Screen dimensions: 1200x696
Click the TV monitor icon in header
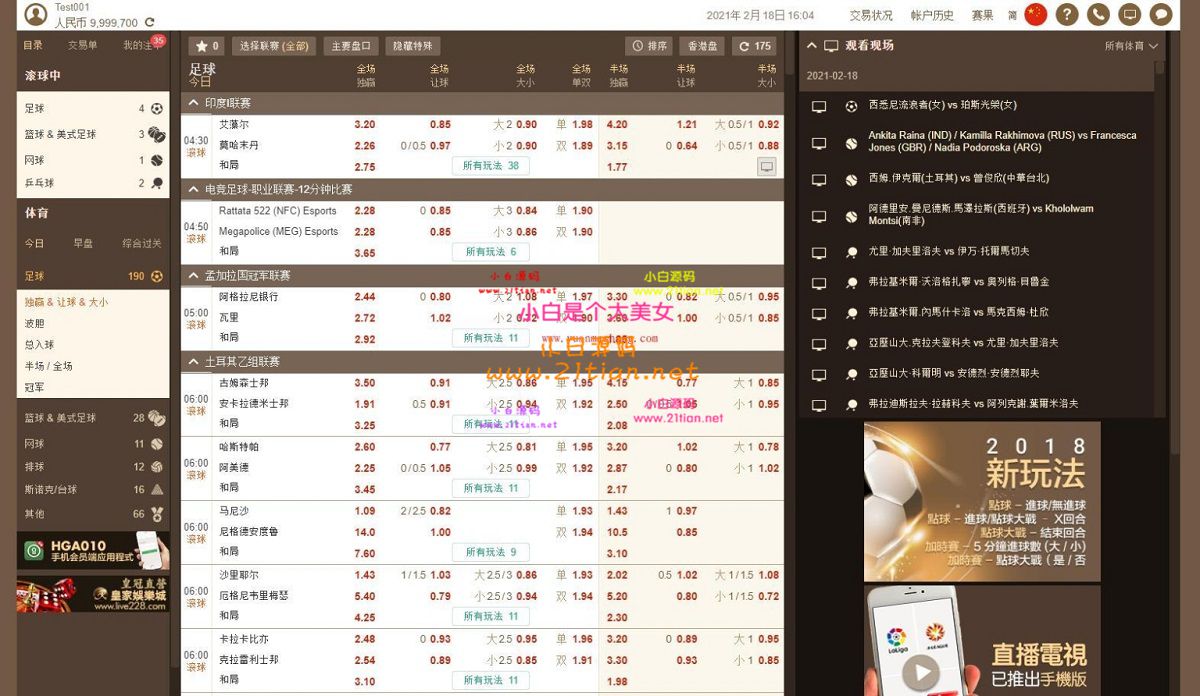point(1129,14)
